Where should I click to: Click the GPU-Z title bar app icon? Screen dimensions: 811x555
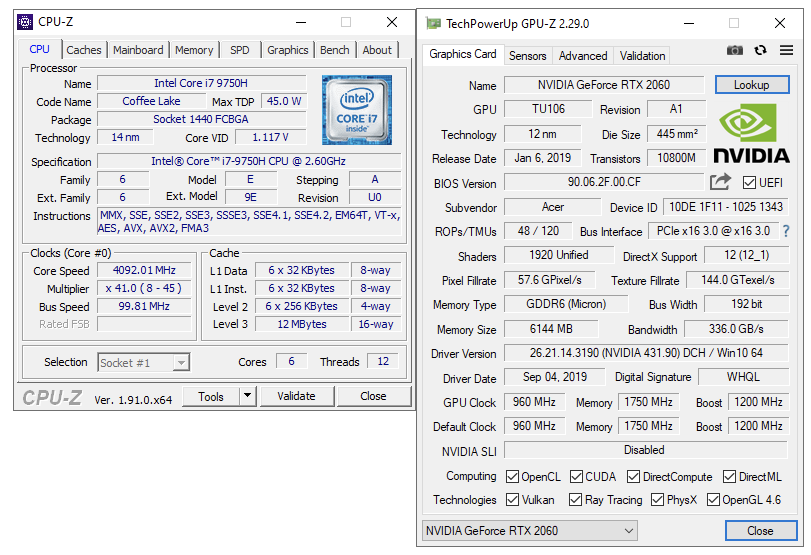click(x=433, y=23)
